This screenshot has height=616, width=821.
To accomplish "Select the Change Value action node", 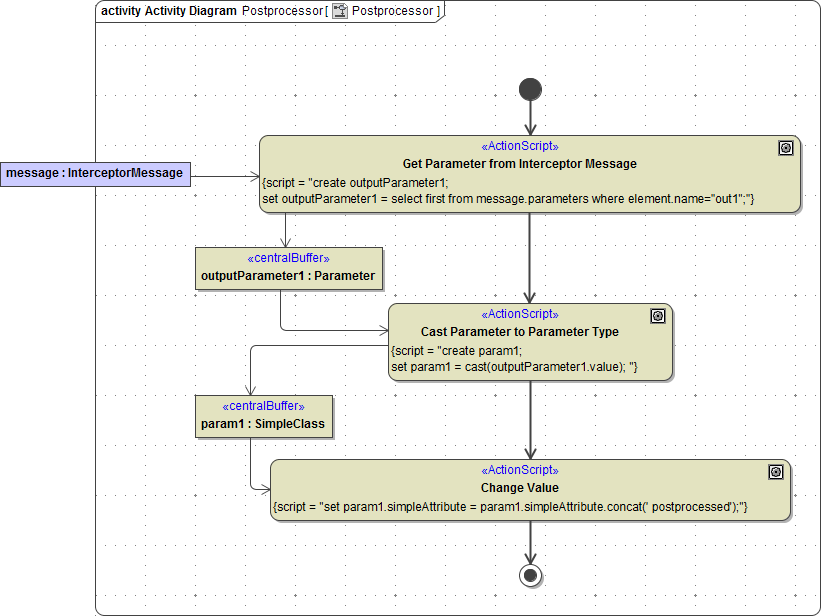I will 520,487.
